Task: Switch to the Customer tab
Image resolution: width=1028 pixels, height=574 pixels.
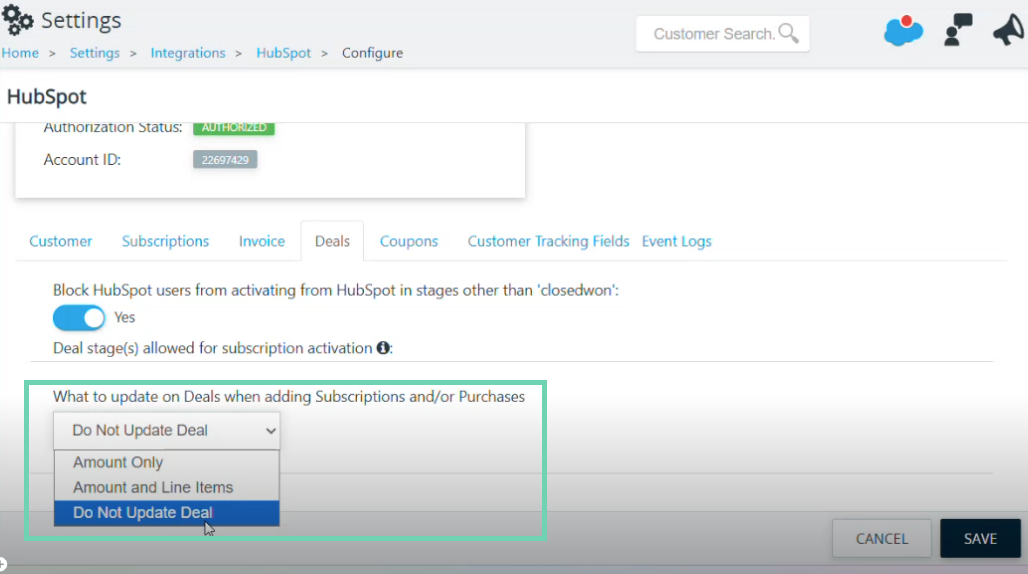Action: pyautogui.click(x=60, y=241)
